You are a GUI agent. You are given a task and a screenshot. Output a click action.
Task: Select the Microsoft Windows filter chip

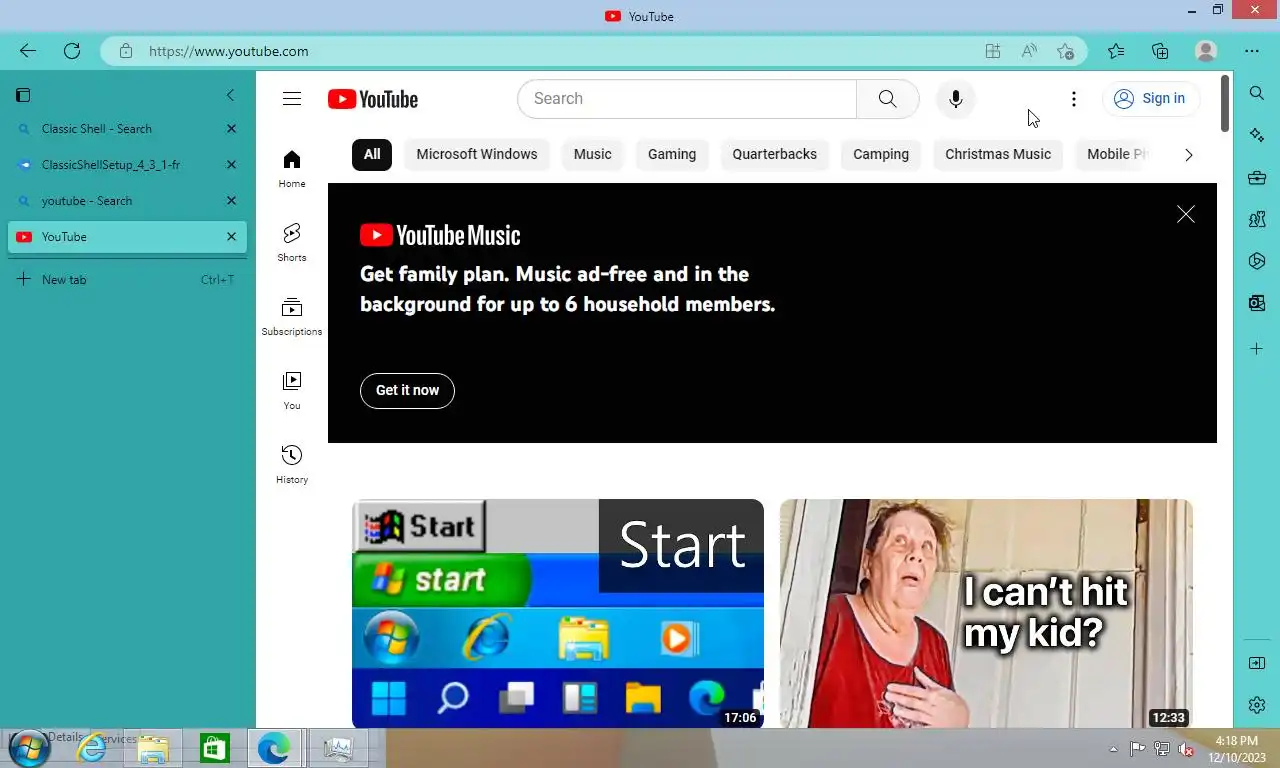pos(477,154)
